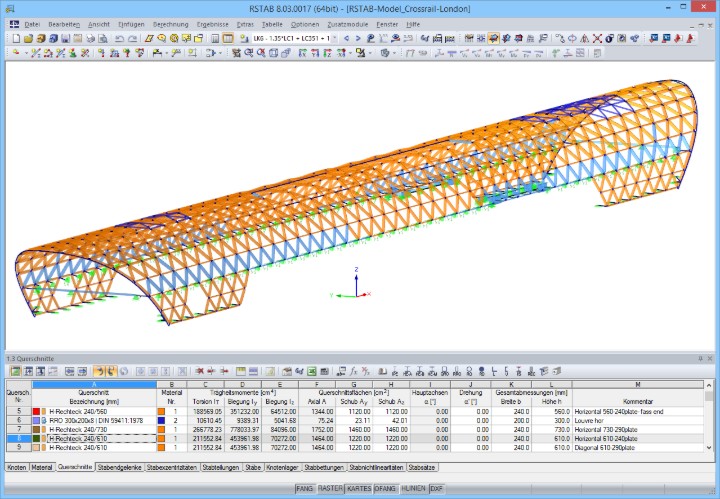Open the Datei menu
The height and width of the screenshot is (499, 720).
[32, 24]
